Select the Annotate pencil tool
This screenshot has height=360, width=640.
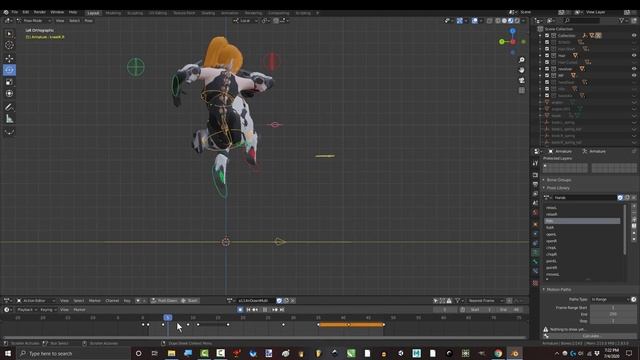click(9, 107)
